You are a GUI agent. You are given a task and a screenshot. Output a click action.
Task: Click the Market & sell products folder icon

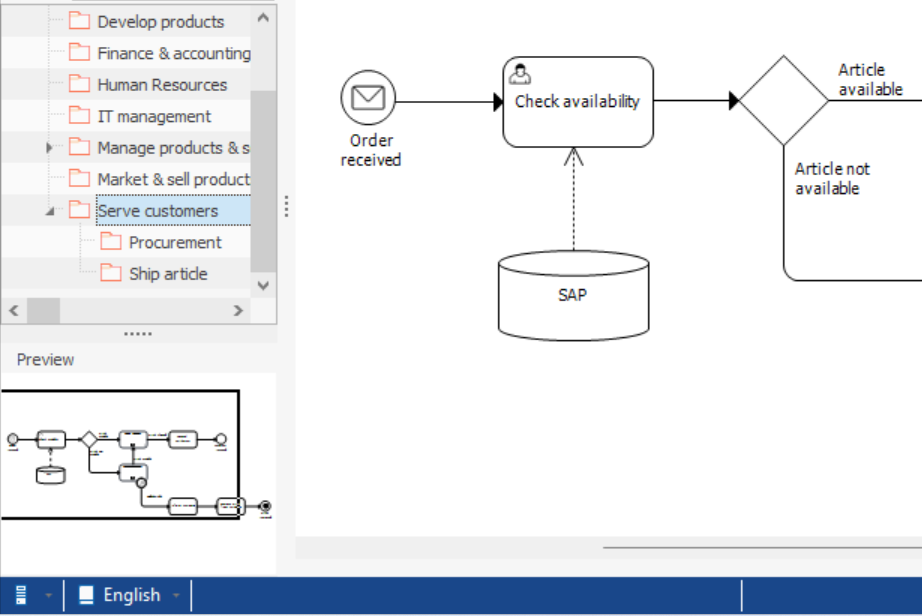pos(79,179)
